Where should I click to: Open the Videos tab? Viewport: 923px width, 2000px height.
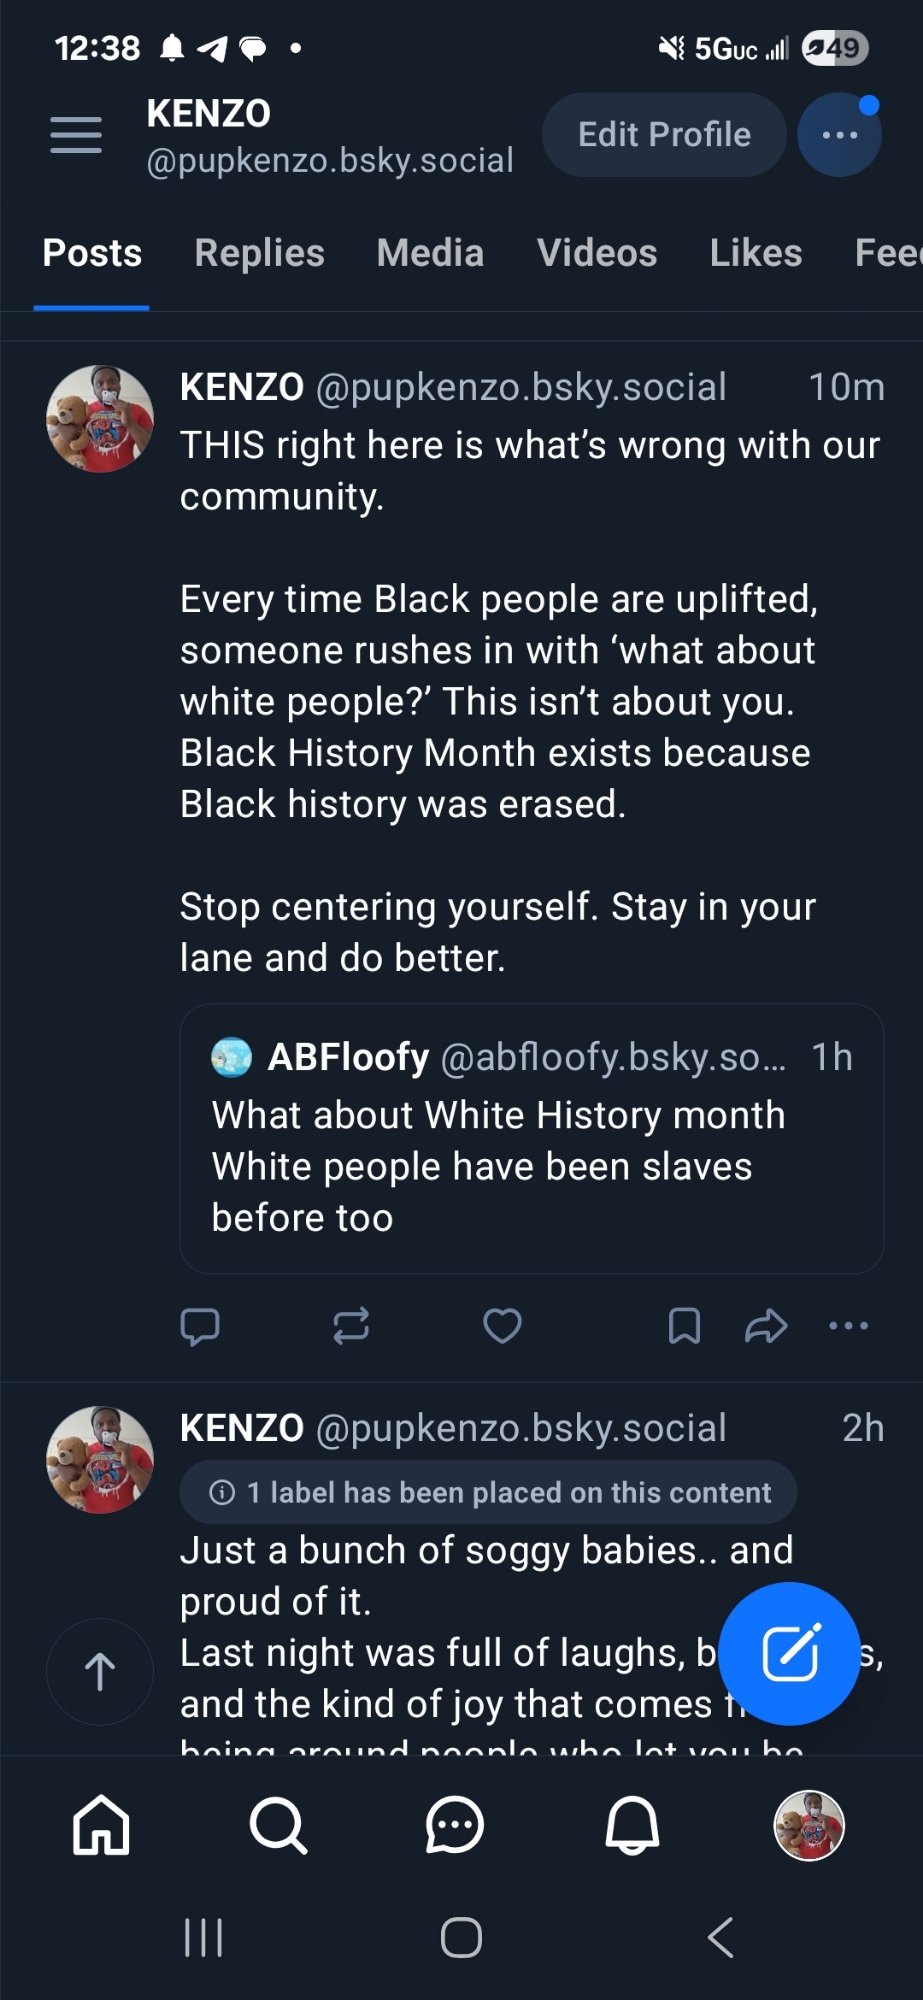(597, 254)
